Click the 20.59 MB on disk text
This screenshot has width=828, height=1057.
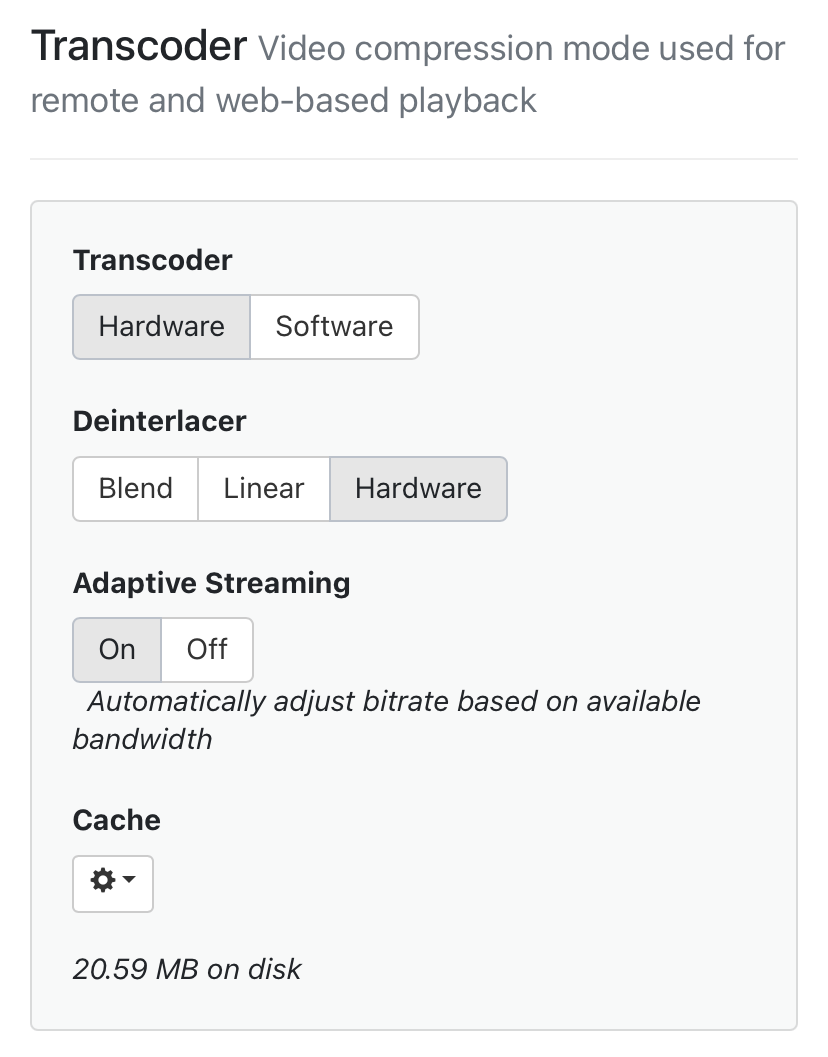(x=187, y=969)
